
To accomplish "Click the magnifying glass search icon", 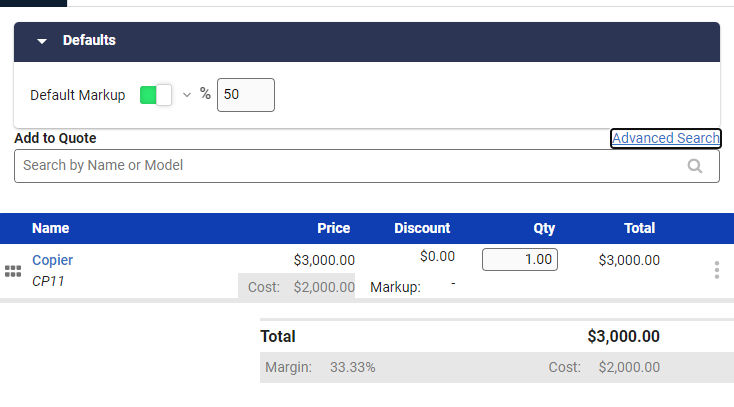I will [695, 167].
